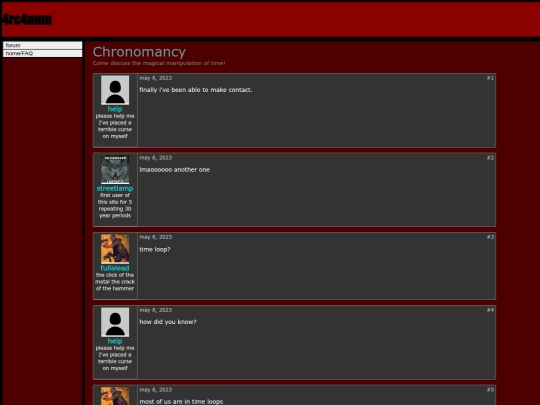Click the post #3 date 'may 8, 2023'
The image size is (540, 405).
(x=155, y=237)
